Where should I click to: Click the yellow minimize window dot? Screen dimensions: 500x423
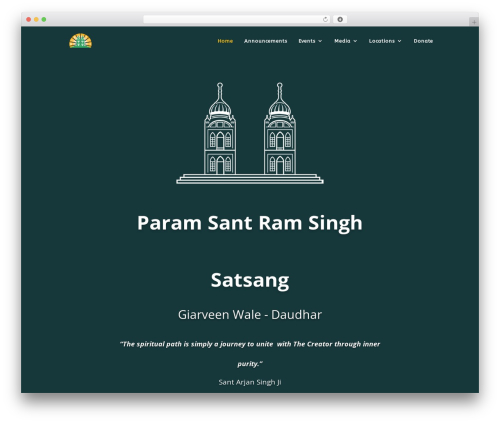click(x=36, y=19)
